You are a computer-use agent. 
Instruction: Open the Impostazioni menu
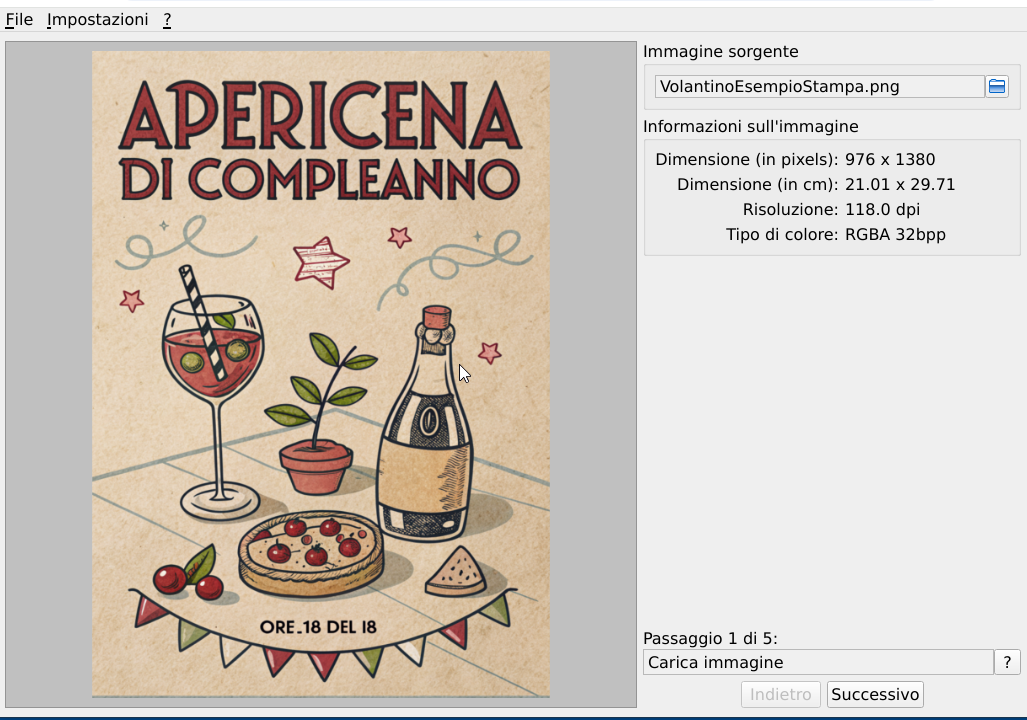97,20
